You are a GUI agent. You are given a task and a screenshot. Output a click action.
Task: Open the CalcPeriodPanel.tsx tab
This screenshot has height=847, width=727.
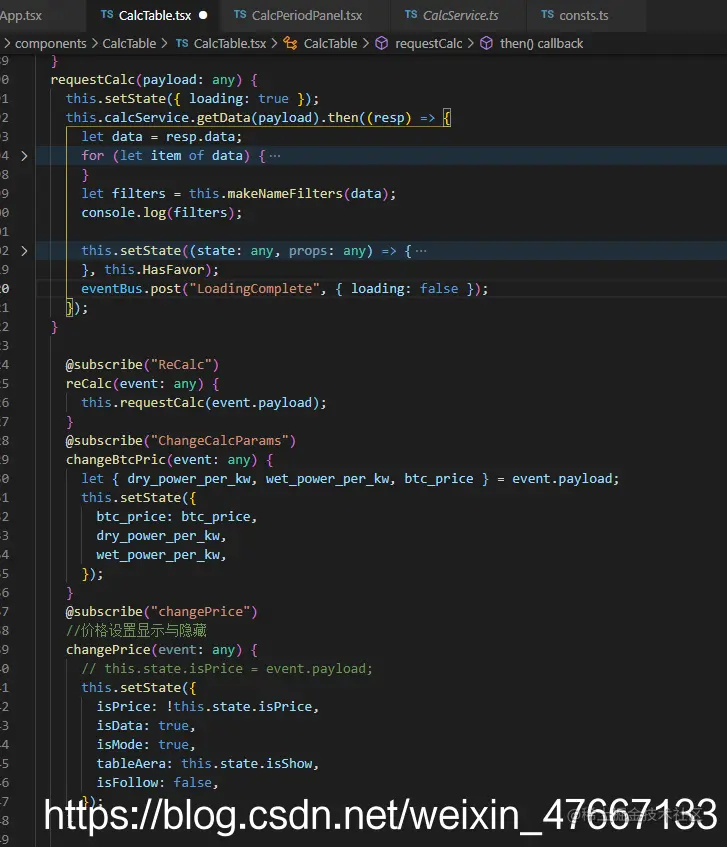[306, 16]
